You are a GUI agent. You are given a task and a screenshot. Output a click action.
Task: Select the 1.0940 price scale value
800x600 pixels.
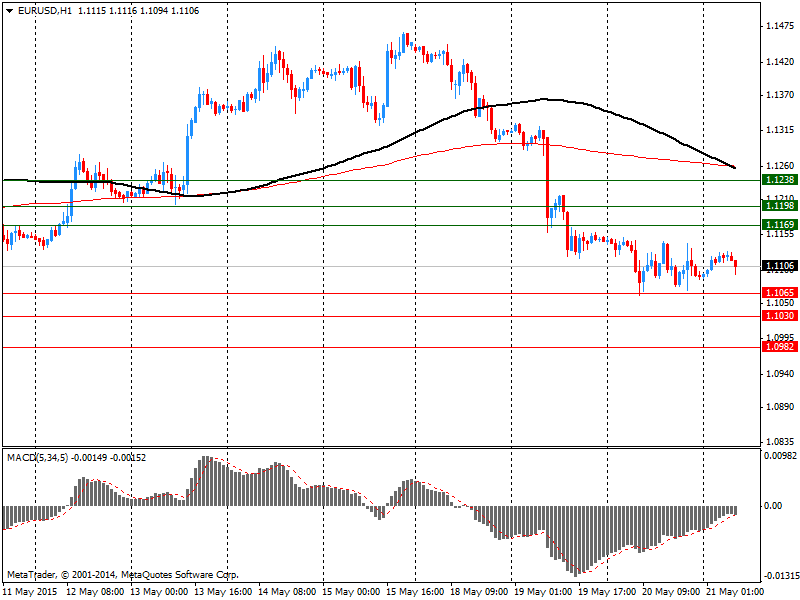pos(781,373)
